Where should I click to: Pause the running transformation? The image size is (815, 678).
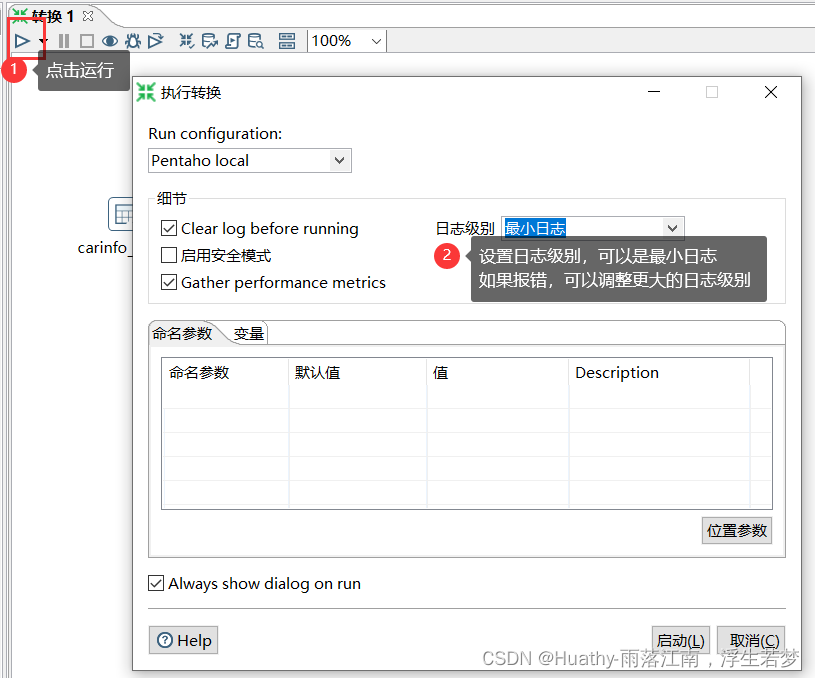point(63,41)
